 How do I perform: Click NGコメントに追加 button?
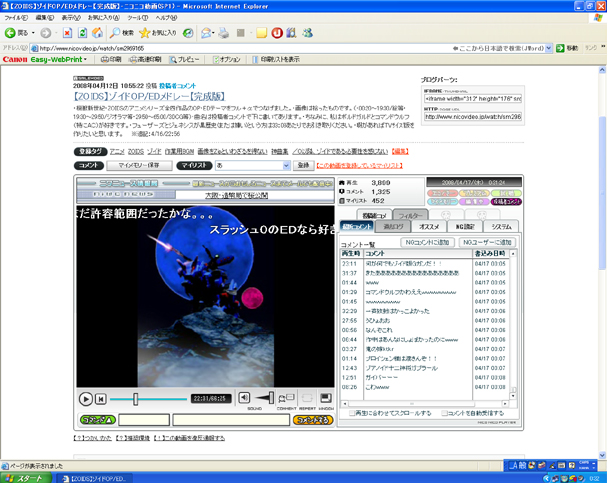[x=427, y=243]
